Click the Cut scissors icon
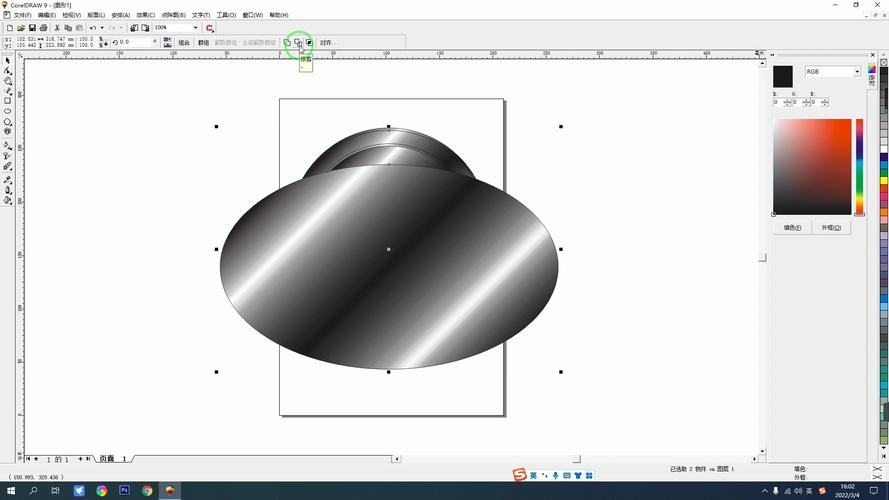Image resolution: width=889 pixels, height=500 pixels. click(56, 28)
